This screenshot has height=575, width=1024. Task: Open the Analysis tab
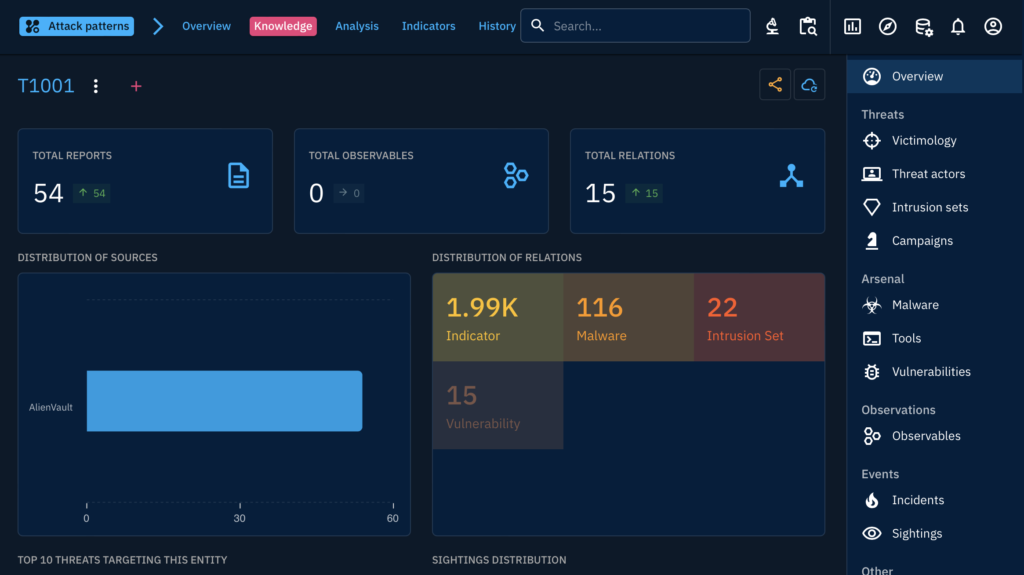point(357,26)
